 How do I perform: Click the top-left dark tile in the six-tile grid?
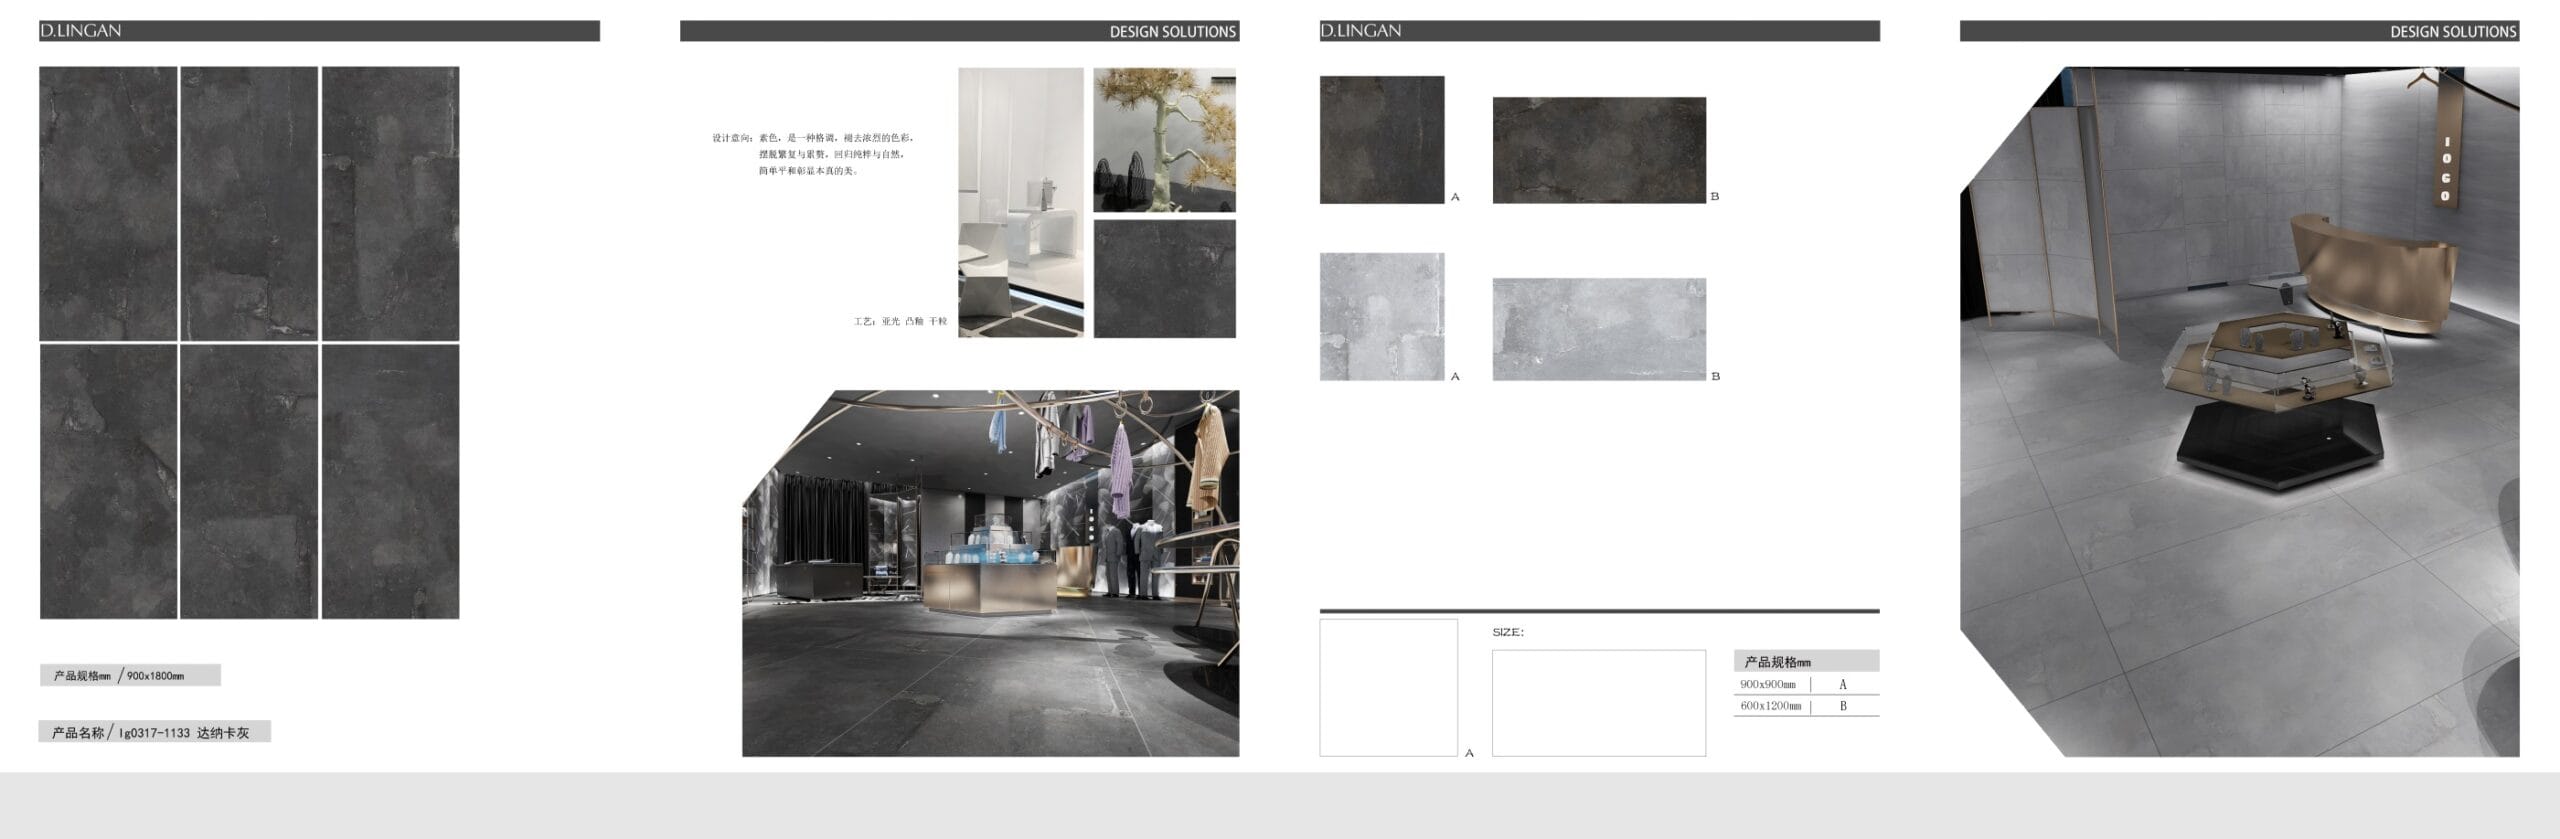click(x=108, y=204)
